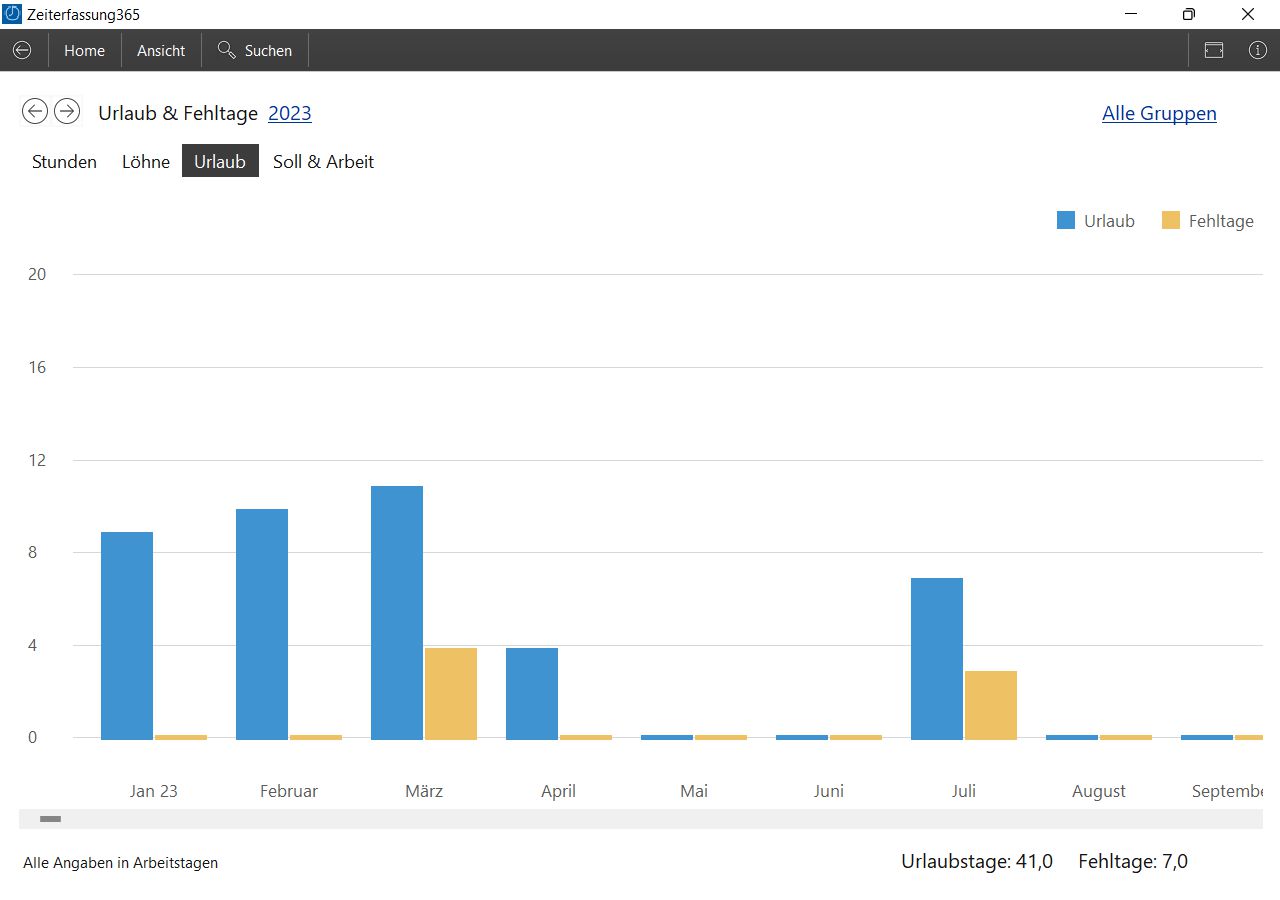This screenshot has height=900, width=1280.
Task: Click the magnifier Suchen search icon
Action: pos(227,50)
